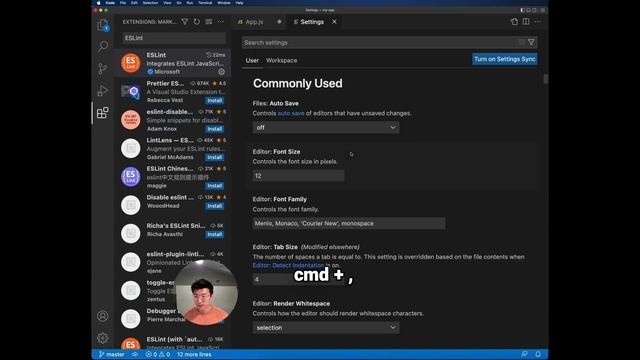640x360 pixels.
Task: Click the extensions search field
Action: [x=174, y=38]
